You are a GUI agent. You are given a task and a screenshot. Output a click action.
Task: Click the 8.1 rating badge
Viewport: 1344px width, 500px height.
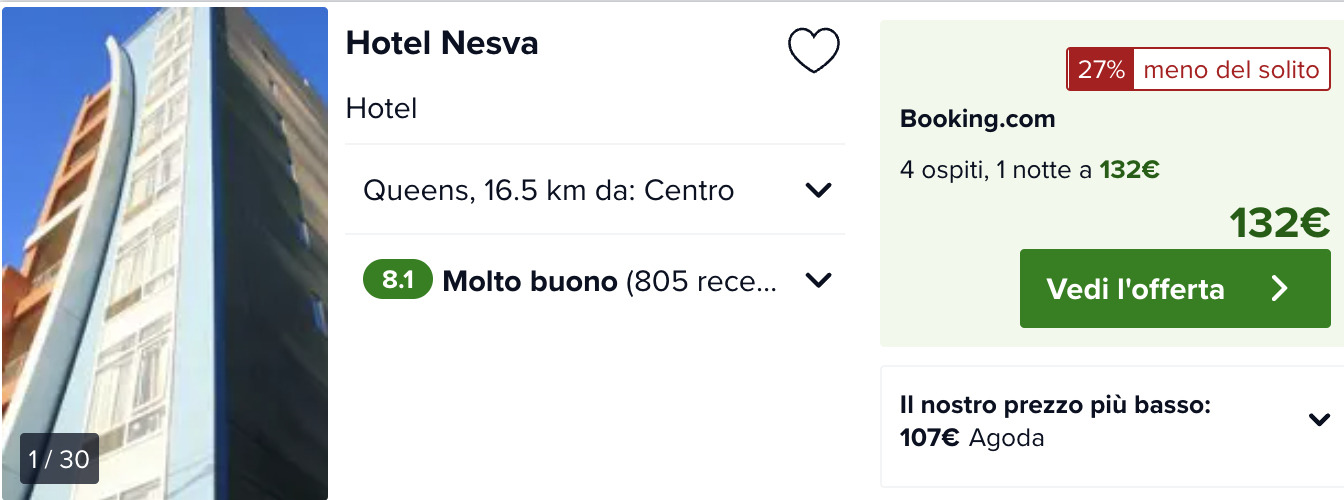(398, 281)
